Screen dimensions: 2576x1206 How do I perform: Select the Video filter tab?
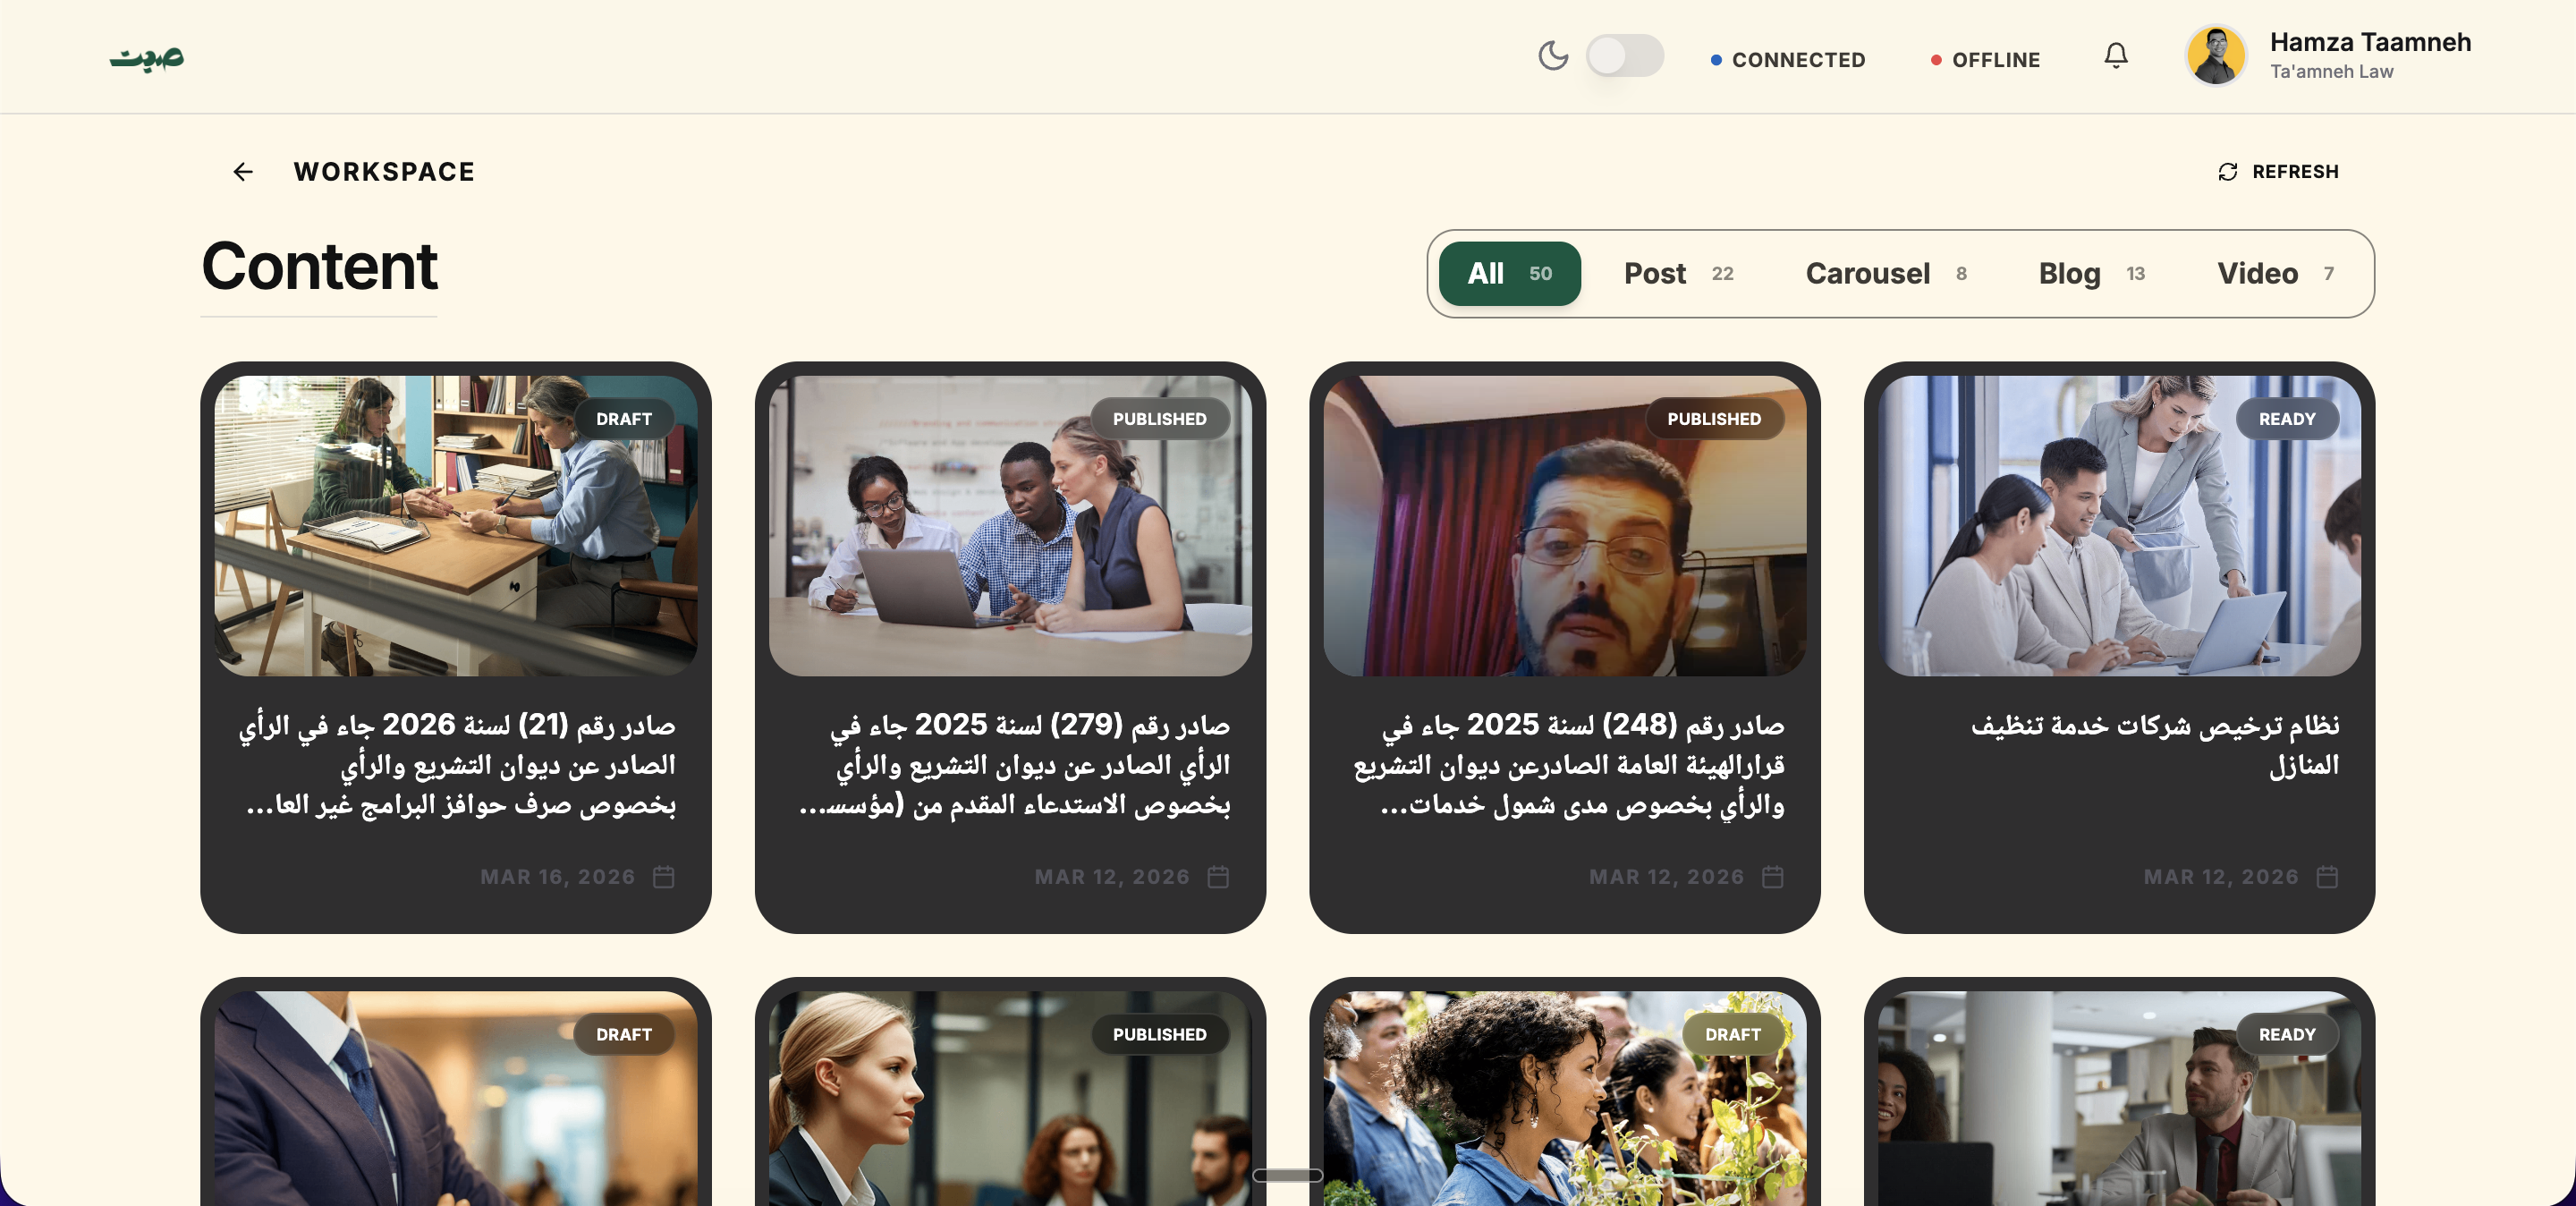pyautogui.click(x=2276, y=274)
